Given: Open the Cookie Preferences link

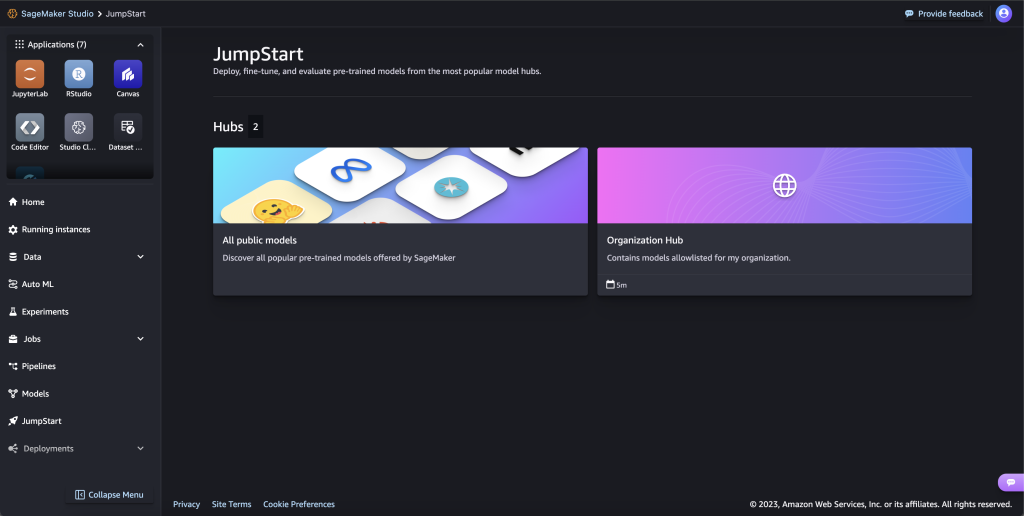Looking at the screenshot, I should coord(298,504).
